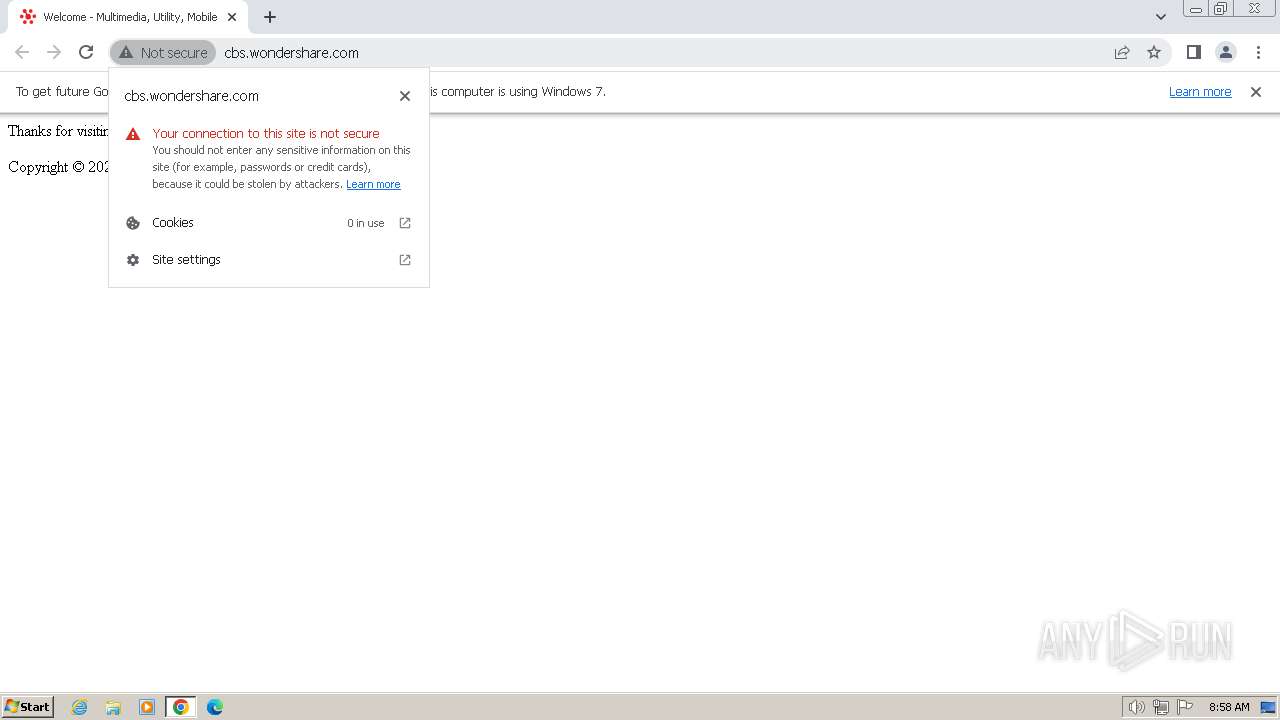Launch Microsoft Edge from the taskbar
Screen dimensions: 1280x720
tap(215, 707)
